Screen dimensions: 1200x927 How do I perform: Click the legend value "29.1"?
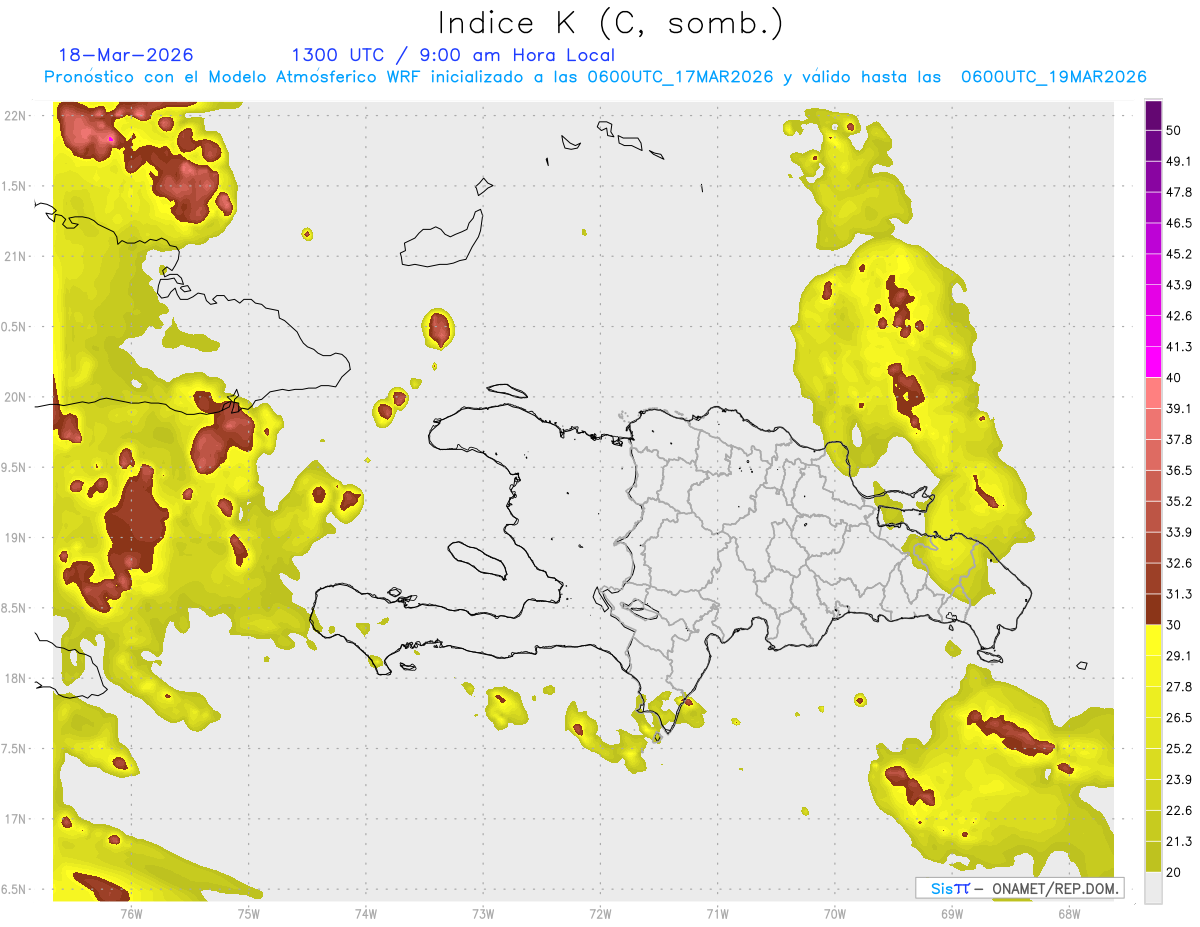click(1179, 656)
